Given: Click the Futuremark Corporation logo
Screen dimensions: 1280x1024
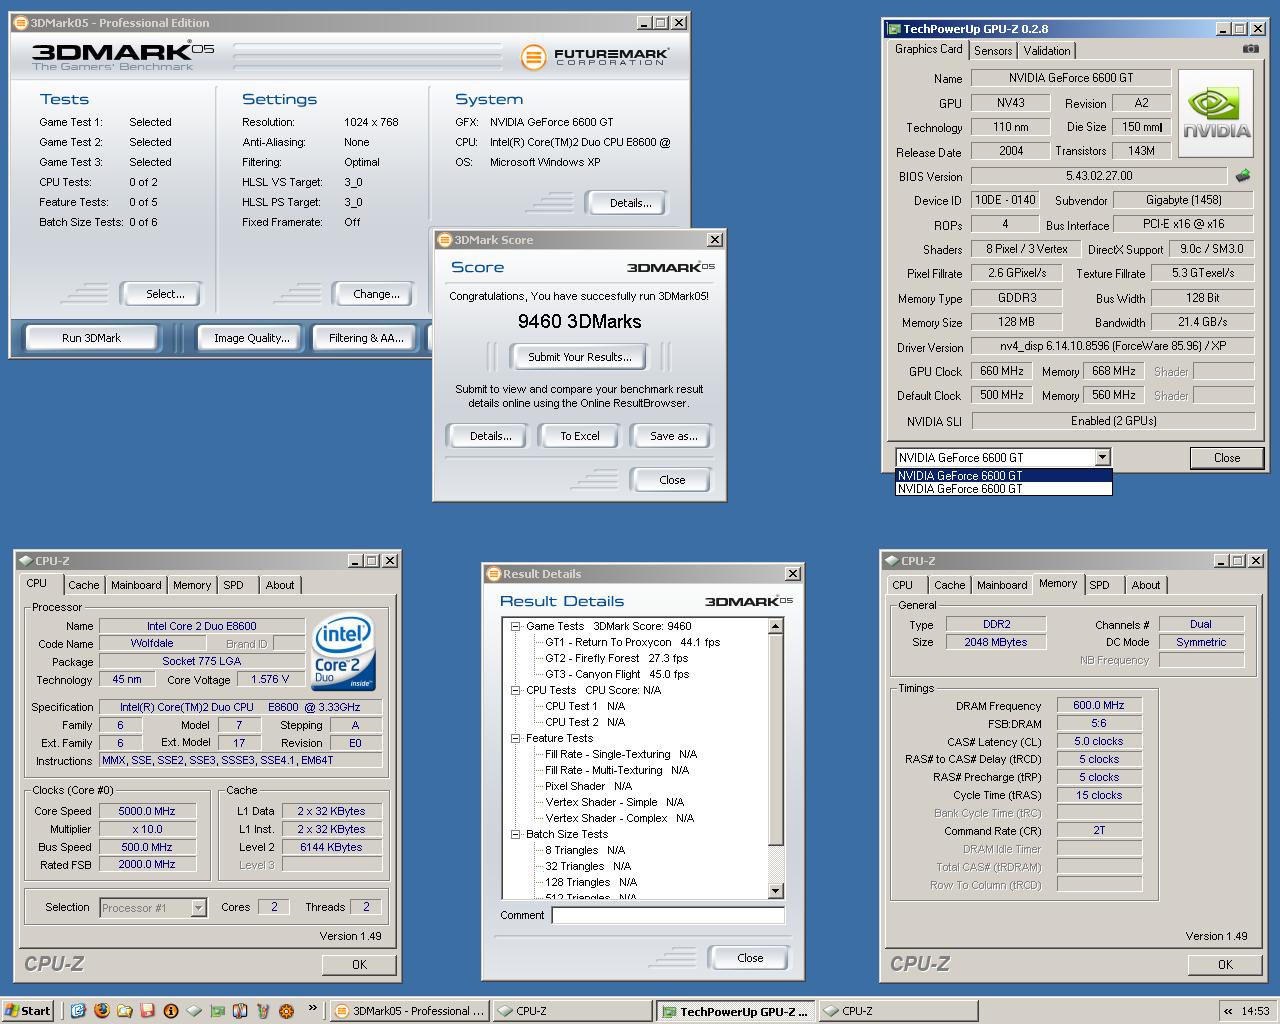Looking at the screenshot, I should pos(594,57).
